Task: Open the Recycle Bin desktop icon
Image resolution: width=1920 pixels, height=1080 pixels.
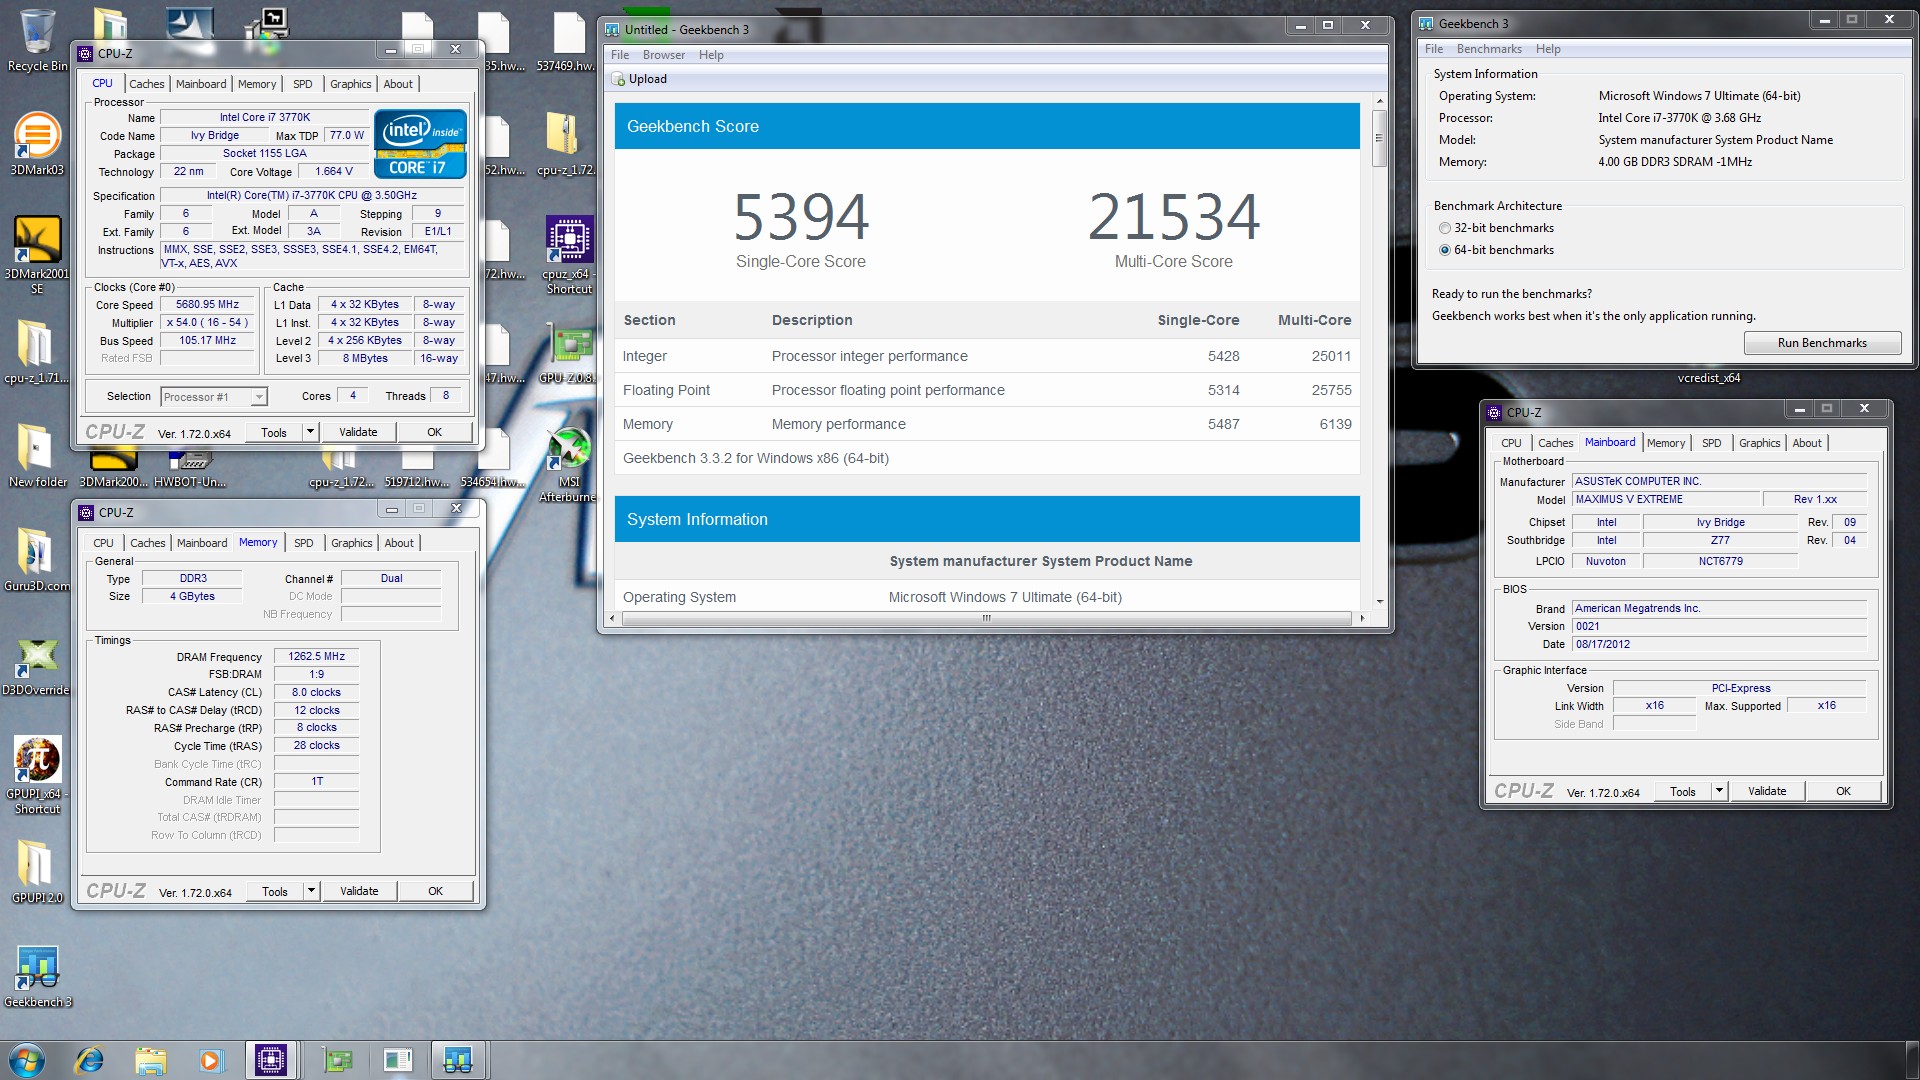Action: [37, 40]
